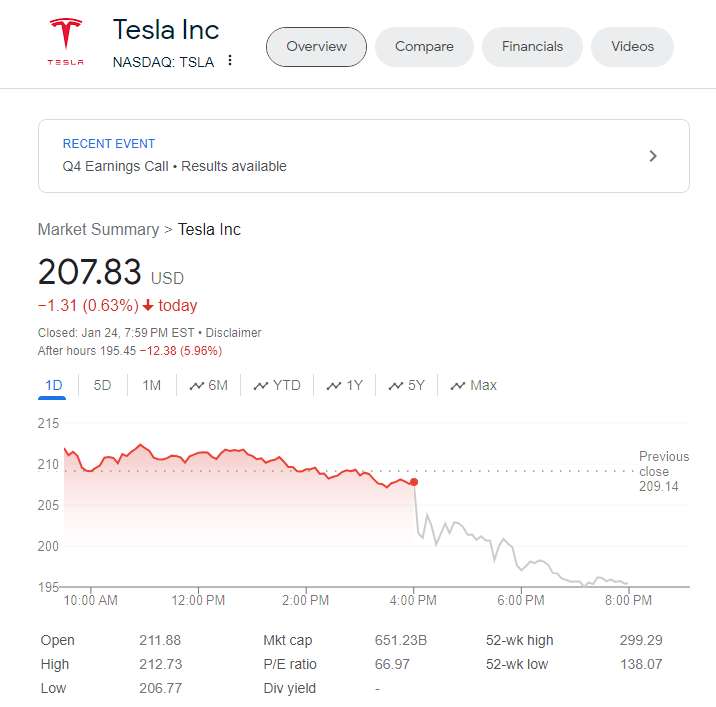This screenshot has width=716, height=707.
Task: Choose the 5D chart range
Action: coord(102,385)
